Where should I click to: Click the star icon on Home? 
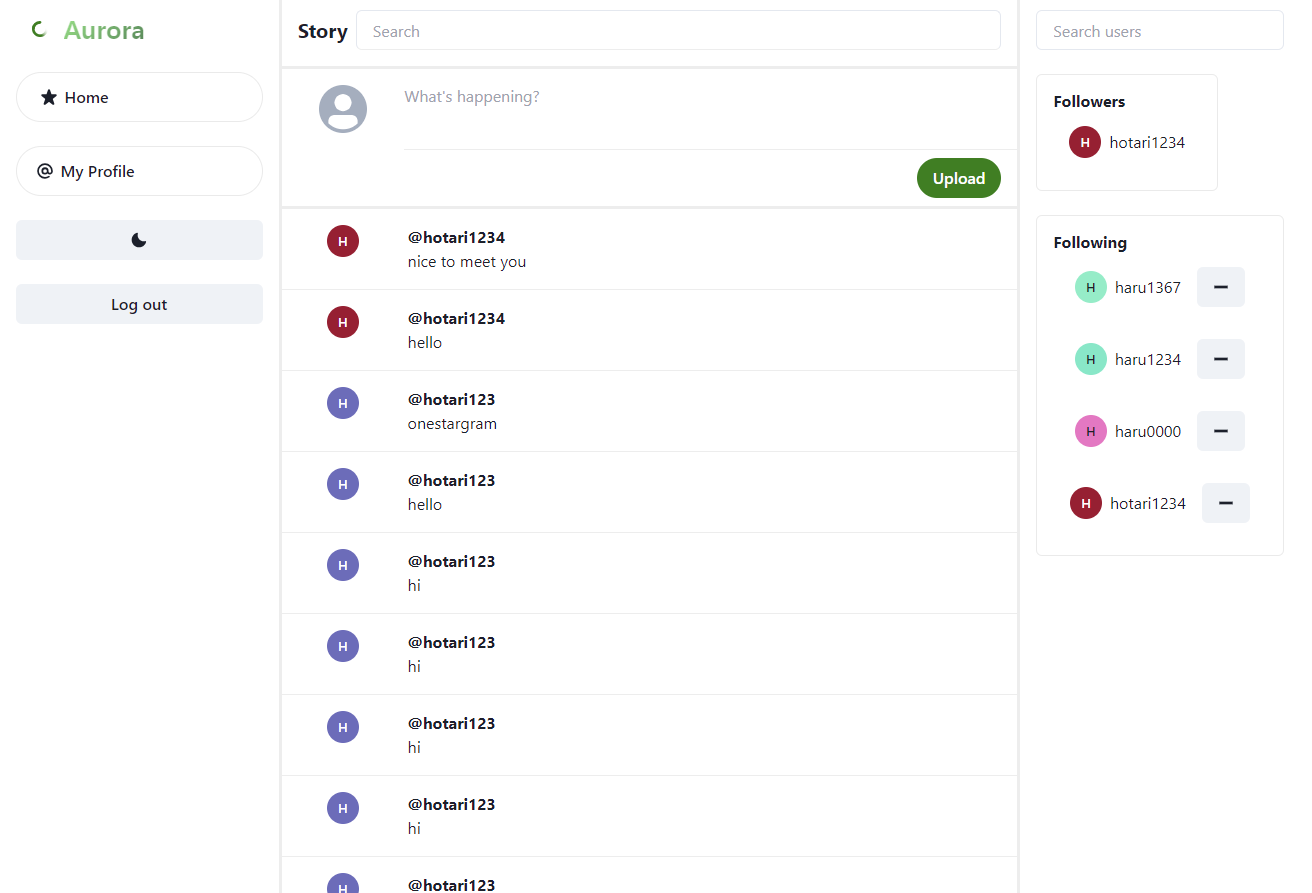pyautogui.click(x=49, y=97)
